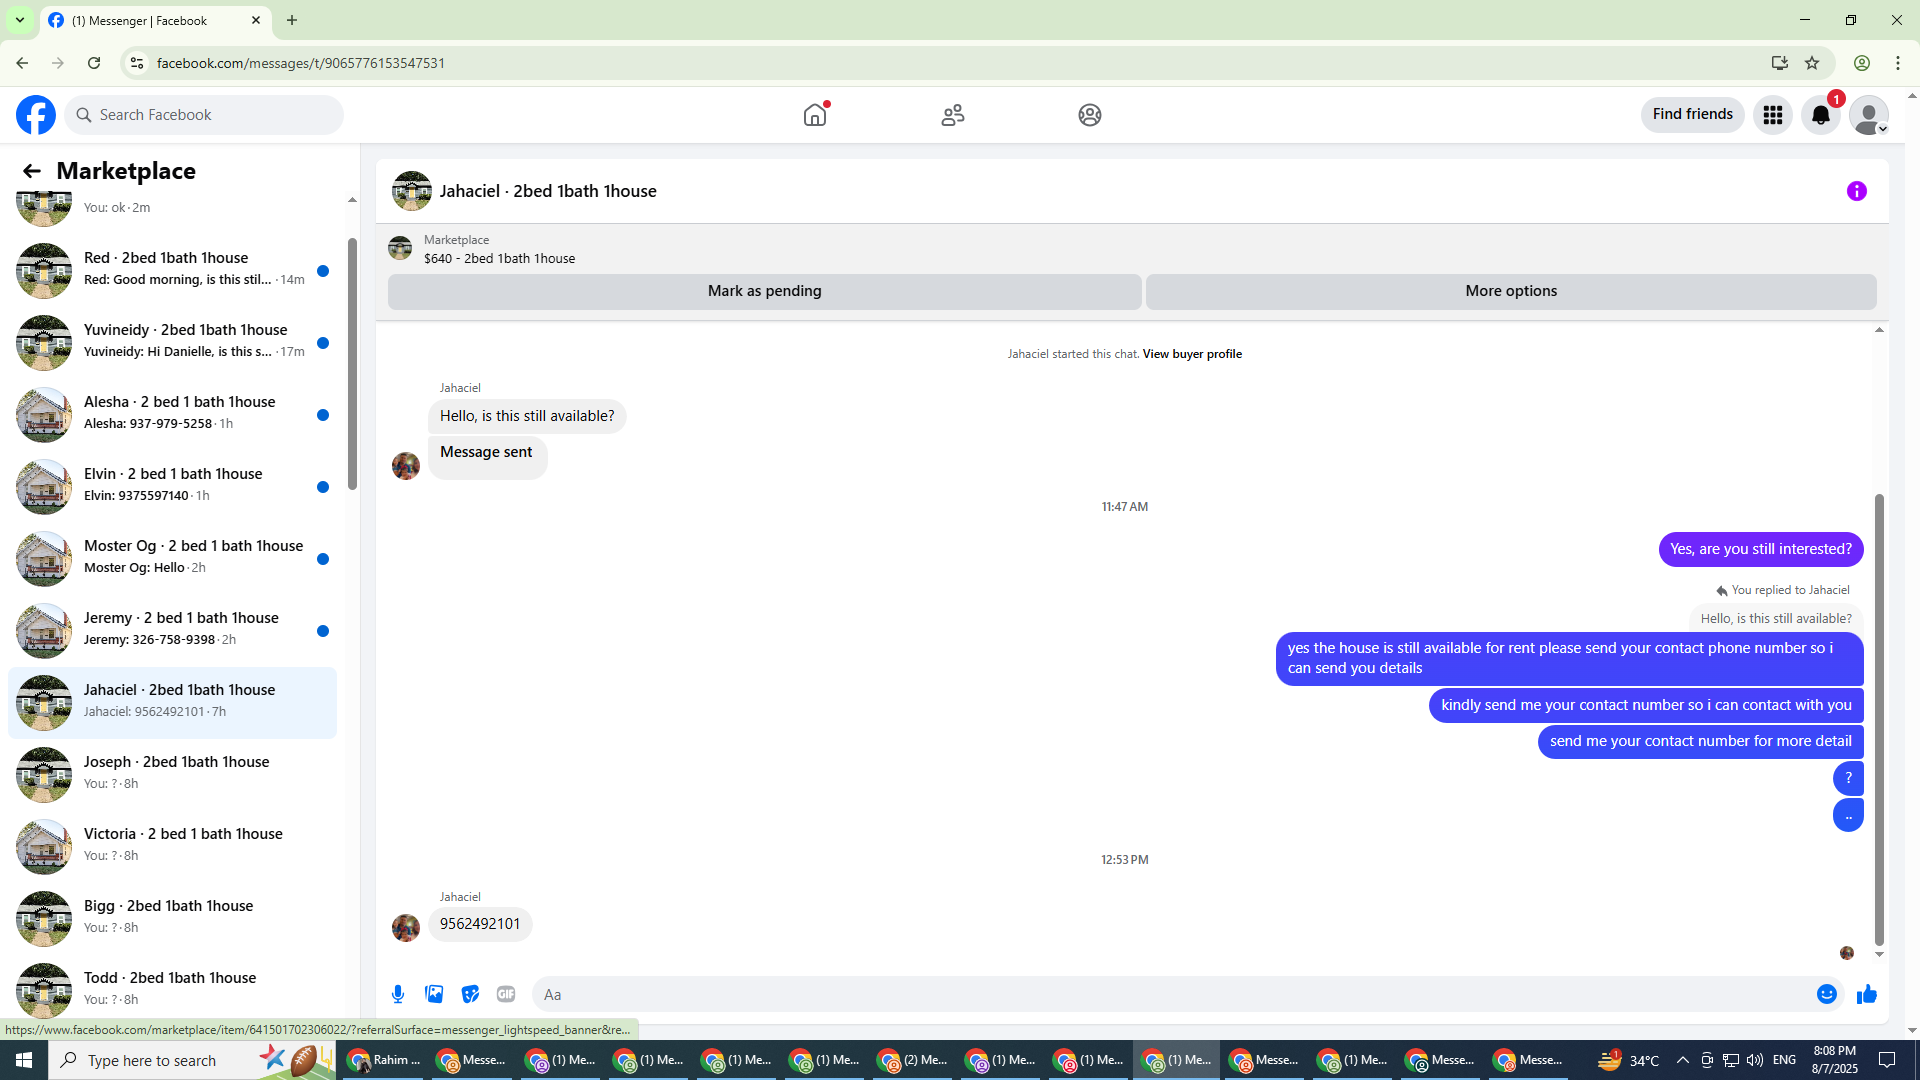
Task: Attach a file with the photo icon
Action: 434,994
